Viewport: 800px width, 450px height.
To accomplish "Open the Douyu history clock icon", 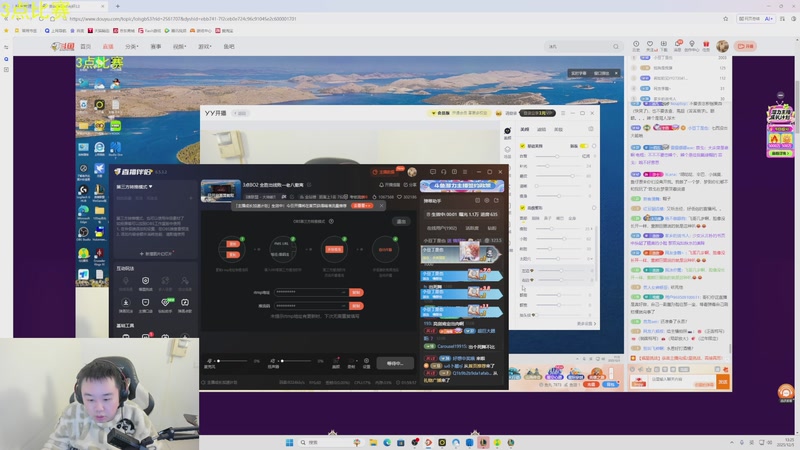I will [x=636, y=44].
